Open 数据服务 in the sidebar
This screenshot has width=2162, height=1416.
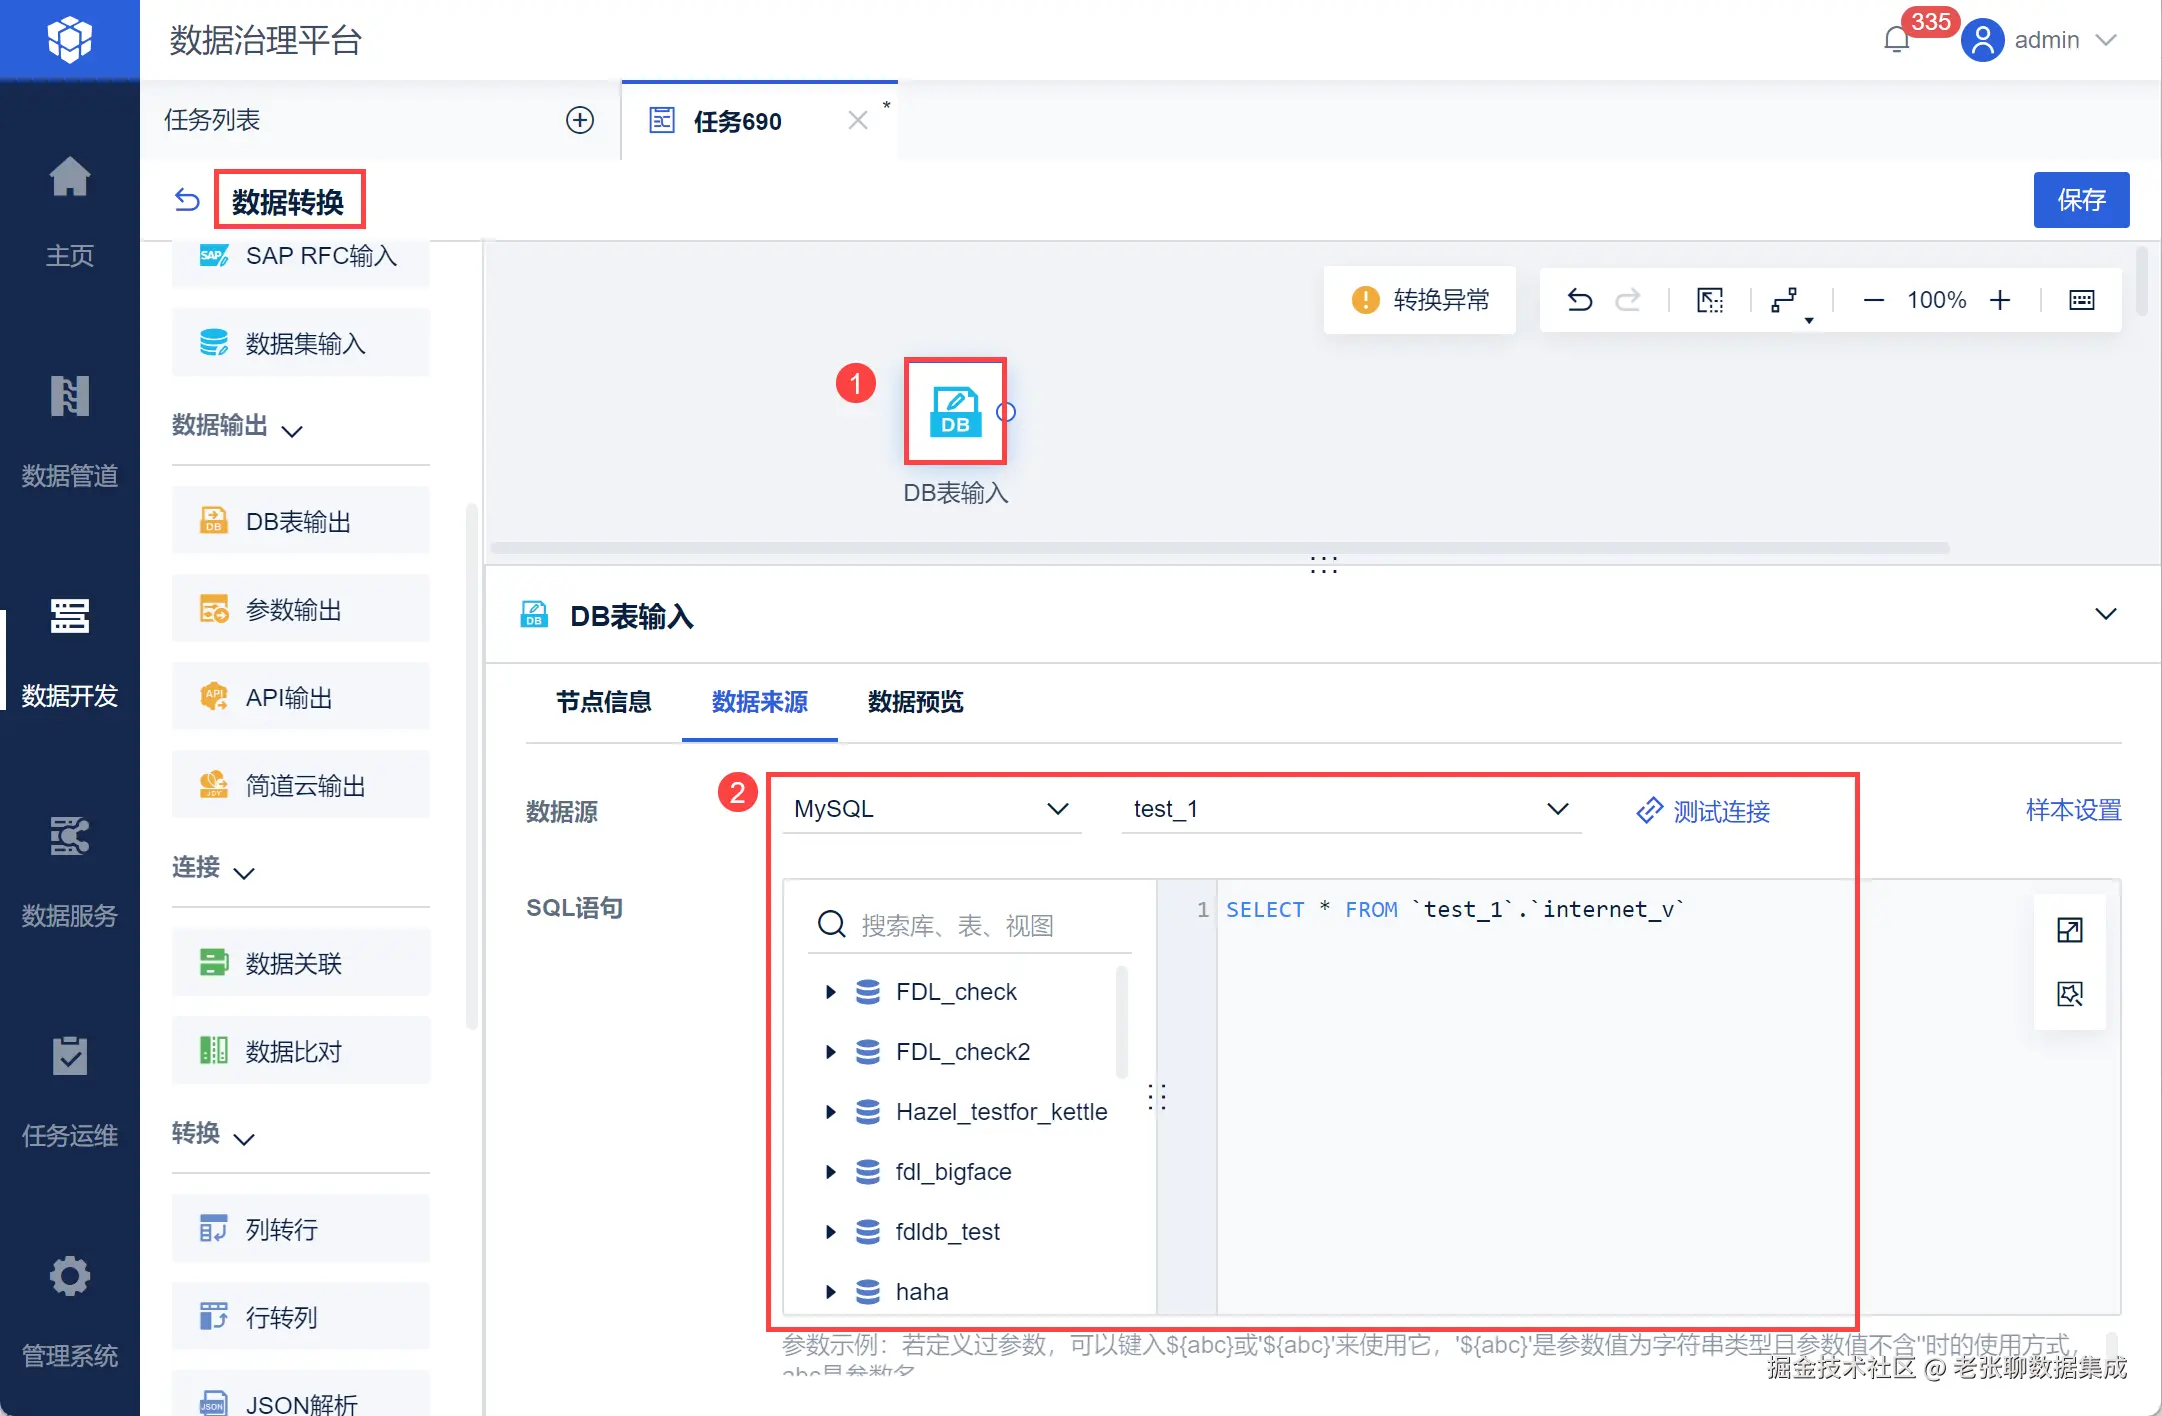[69, 872]
